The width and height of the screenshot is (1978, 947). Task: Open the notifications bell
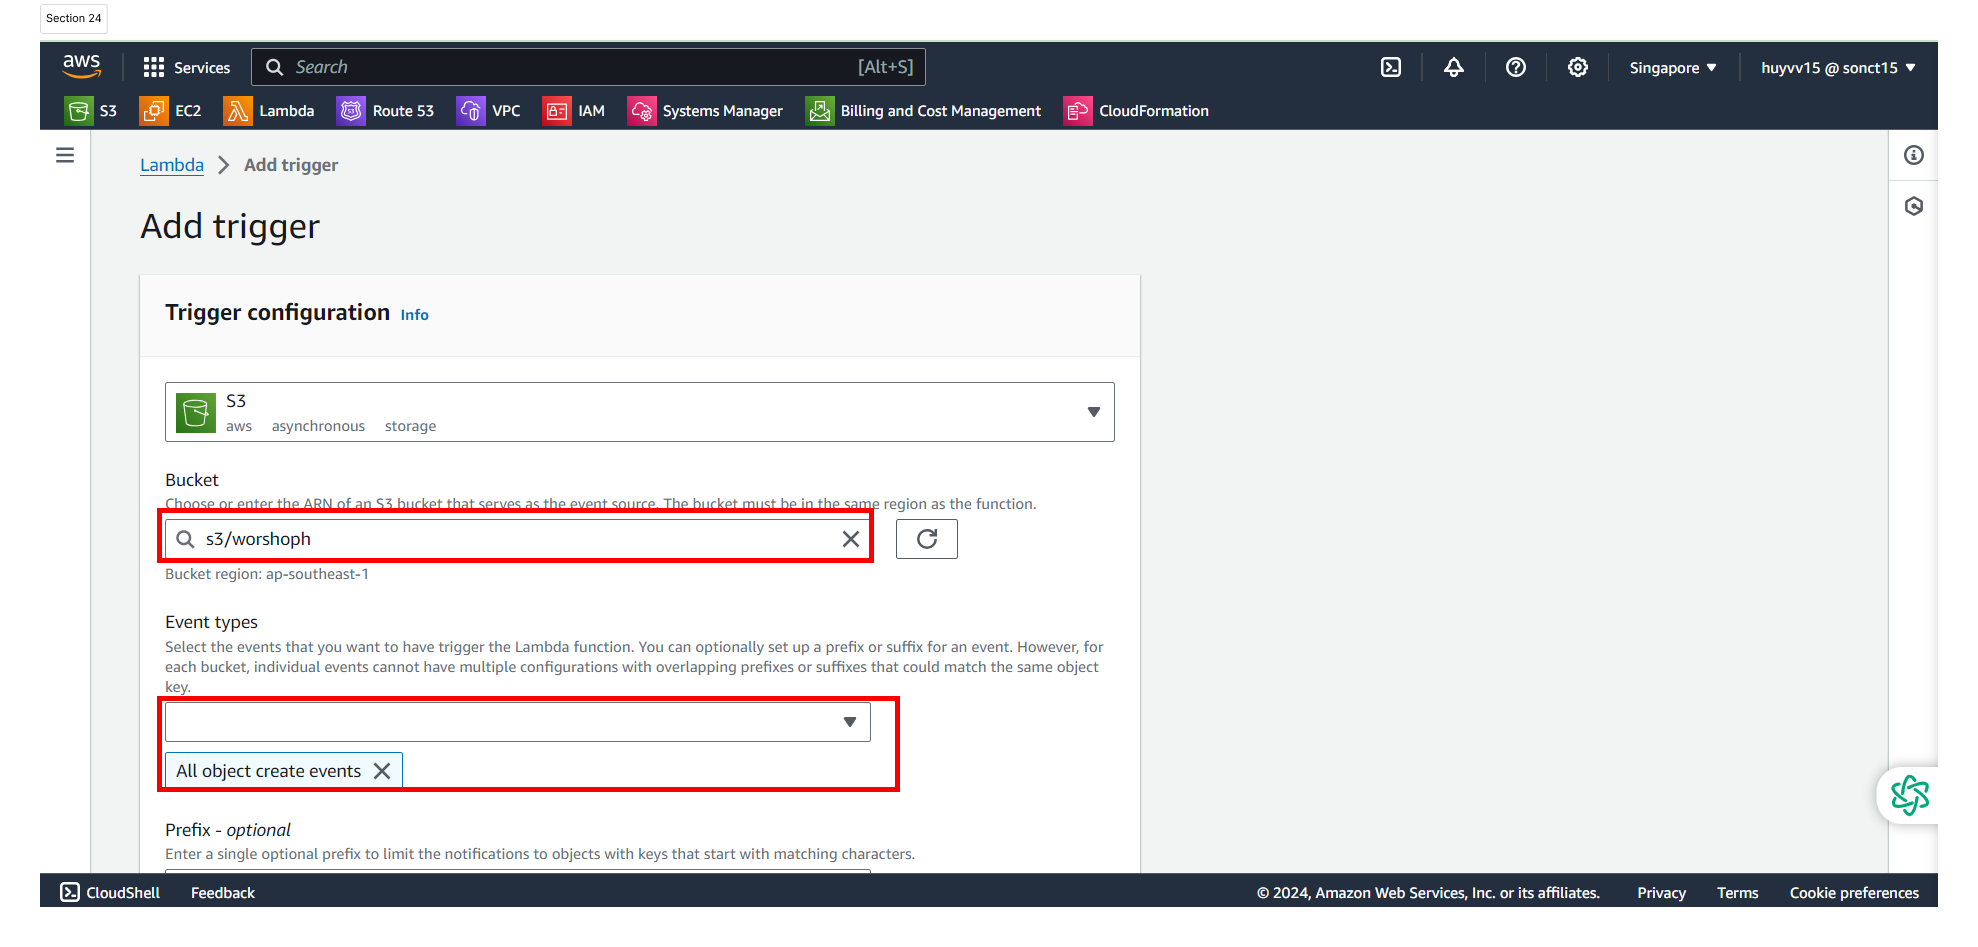click(x=1454, y=67)
